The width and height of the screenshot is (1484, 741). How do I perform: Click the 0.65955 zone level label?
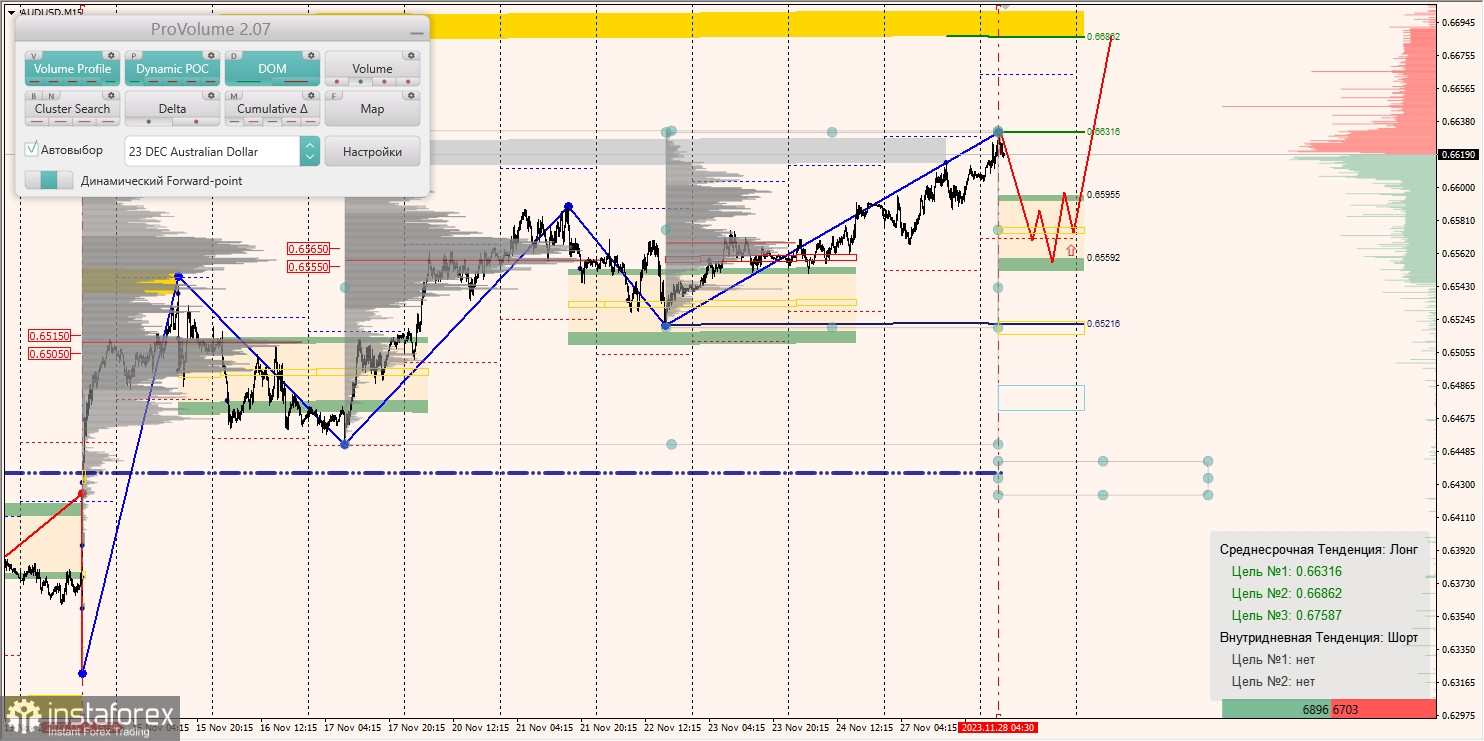click(1103, 195)
